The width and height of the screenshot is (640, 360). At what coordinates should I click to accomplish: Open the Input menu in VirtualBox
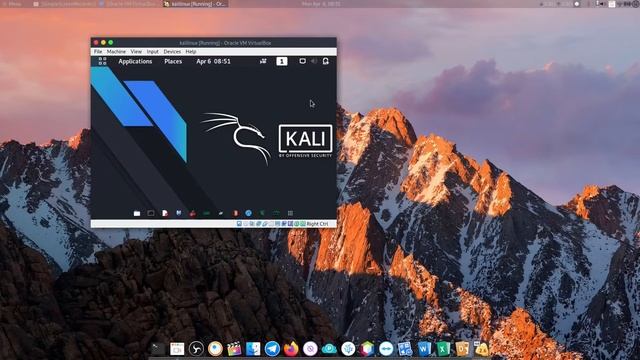tap(153, 52)
